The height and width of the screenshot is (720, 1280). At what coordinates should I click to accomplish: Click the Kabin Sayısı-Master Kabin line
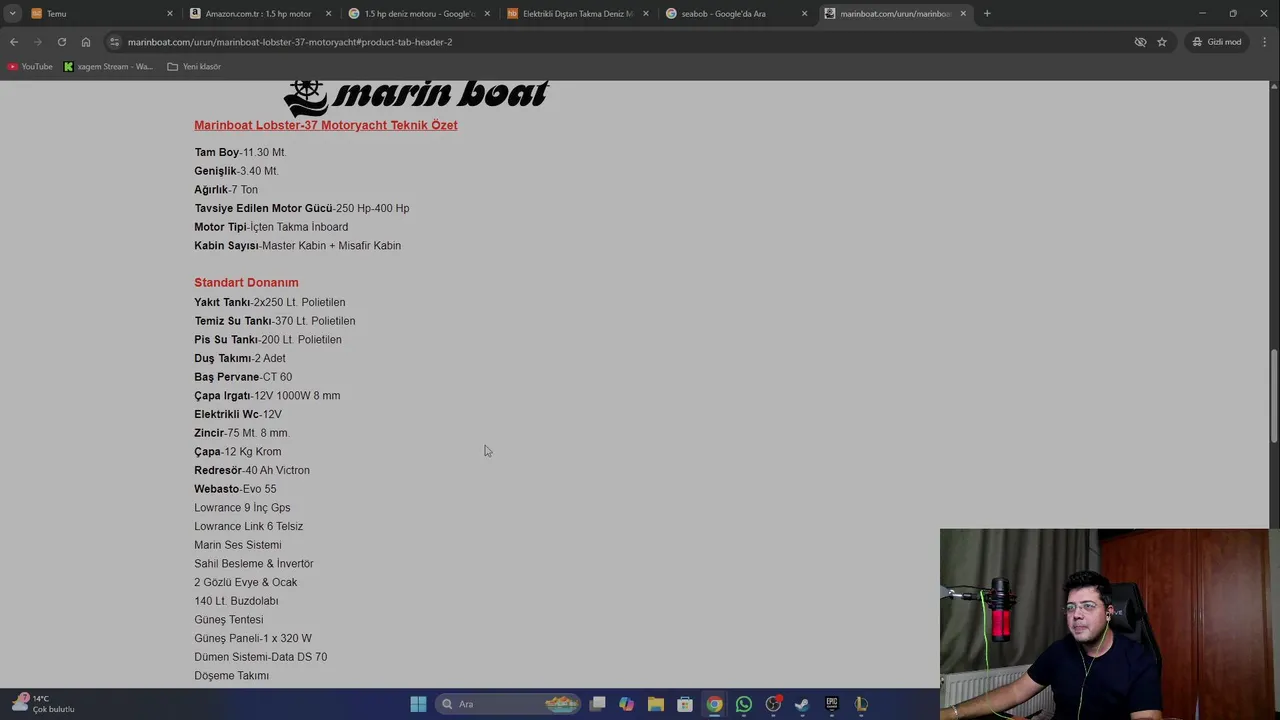297,246
